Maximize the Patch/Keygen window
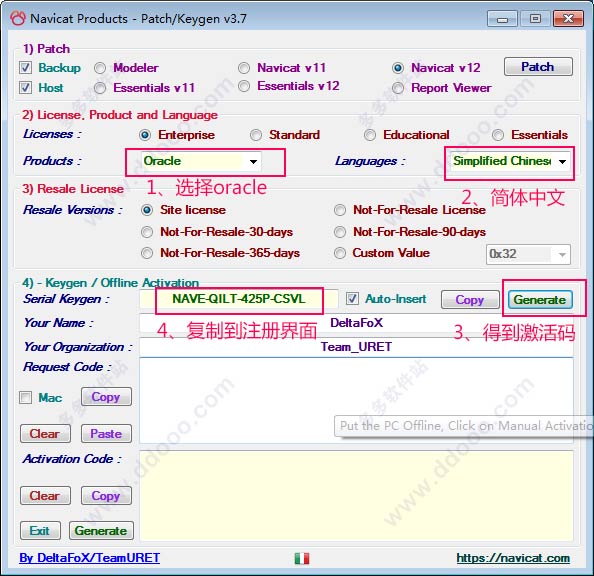Image resolution: width=594 pixels, height=576 pixels. point(535,19)
